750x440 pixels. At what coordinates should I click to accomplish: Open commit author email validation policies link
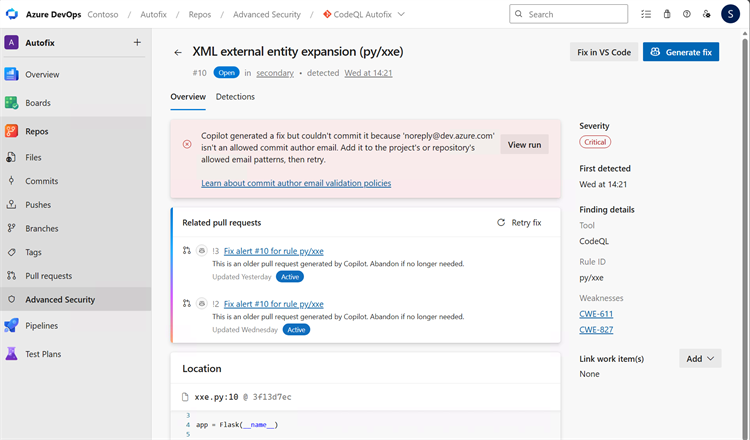[296, 183]
